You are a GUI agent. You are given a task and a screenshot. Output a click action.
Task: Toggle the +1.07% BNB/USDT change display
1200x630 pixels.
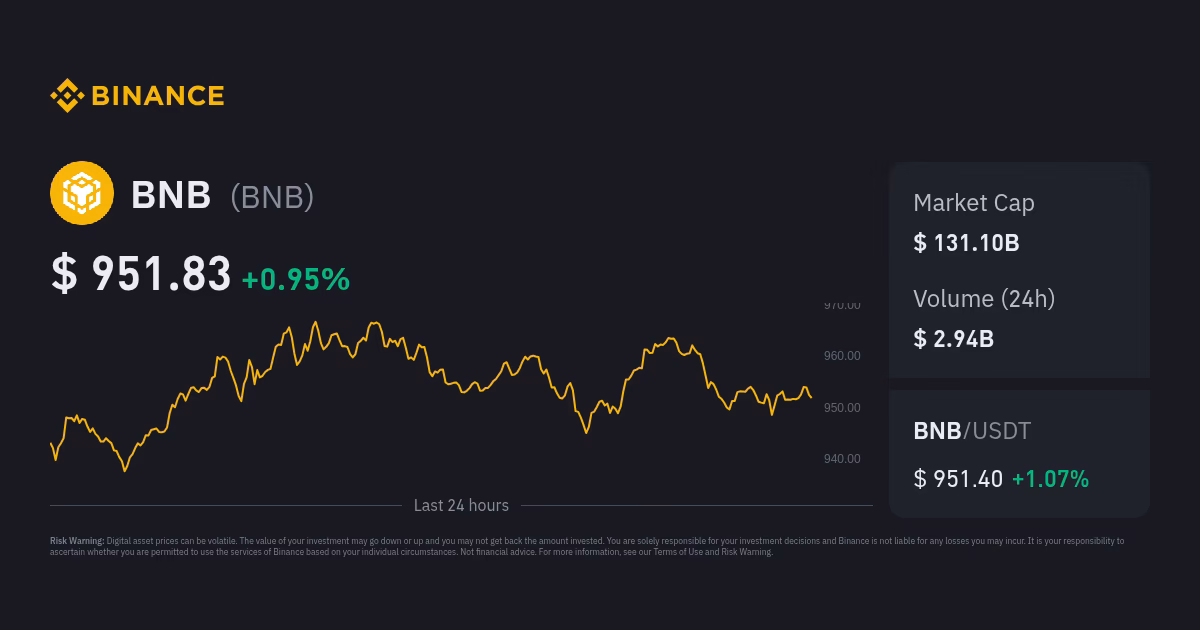pos(1051,479)
